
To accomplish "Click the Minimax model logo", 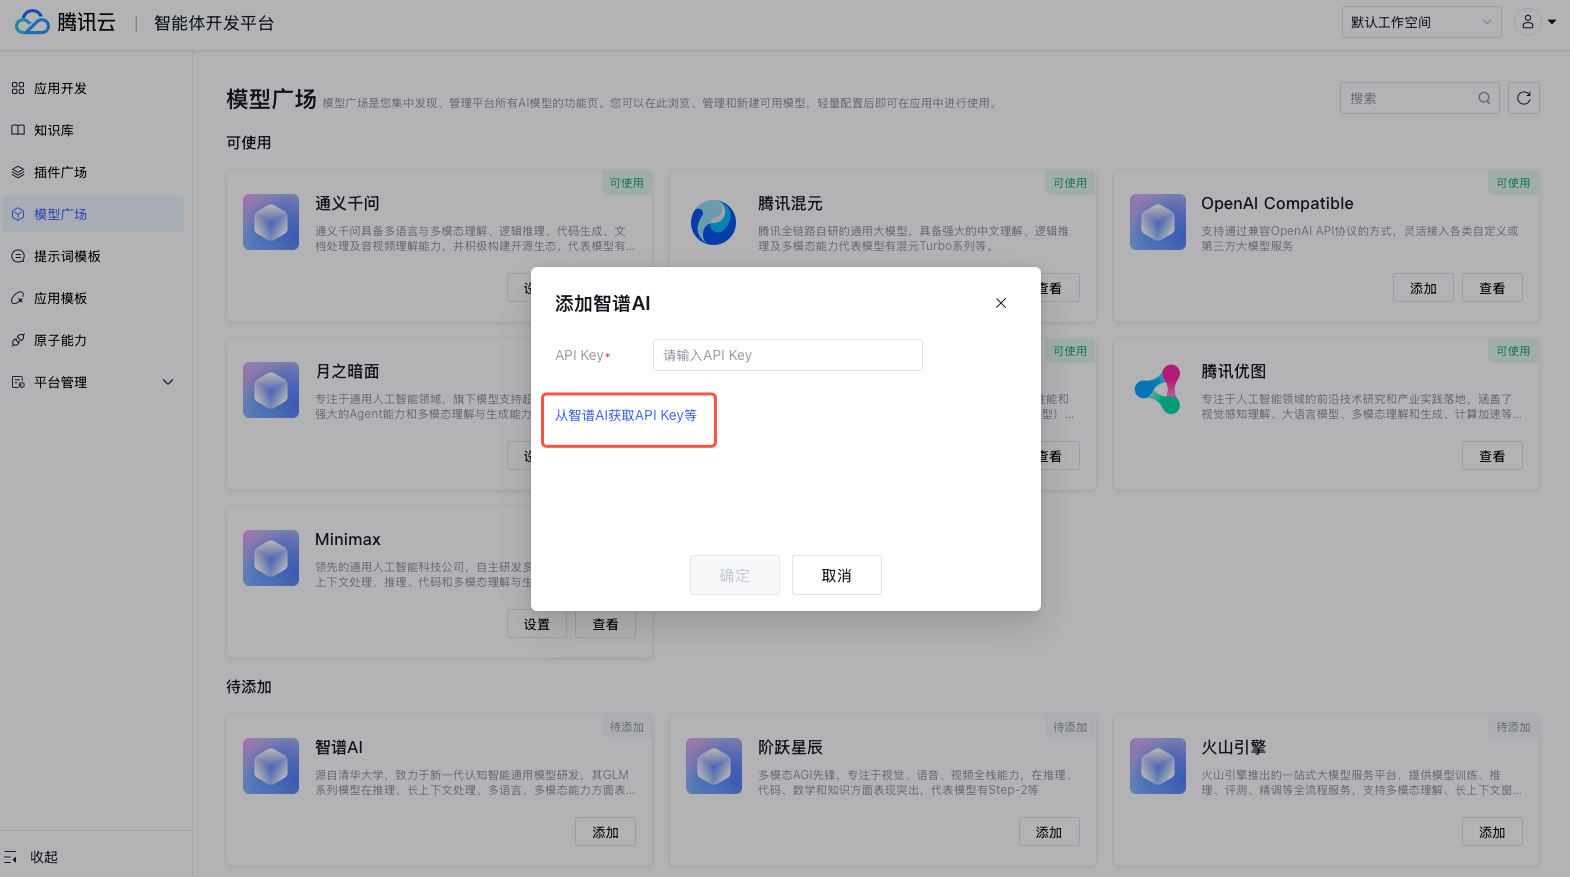I will [271, 558].
